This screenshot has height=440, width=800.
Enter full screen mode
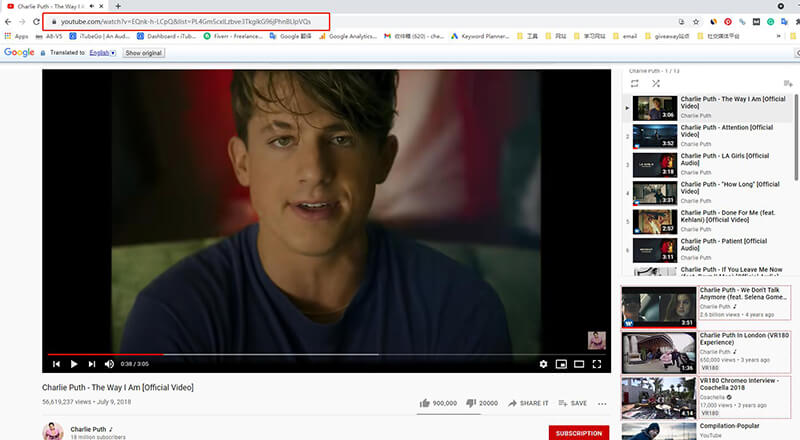pos(596,364)
